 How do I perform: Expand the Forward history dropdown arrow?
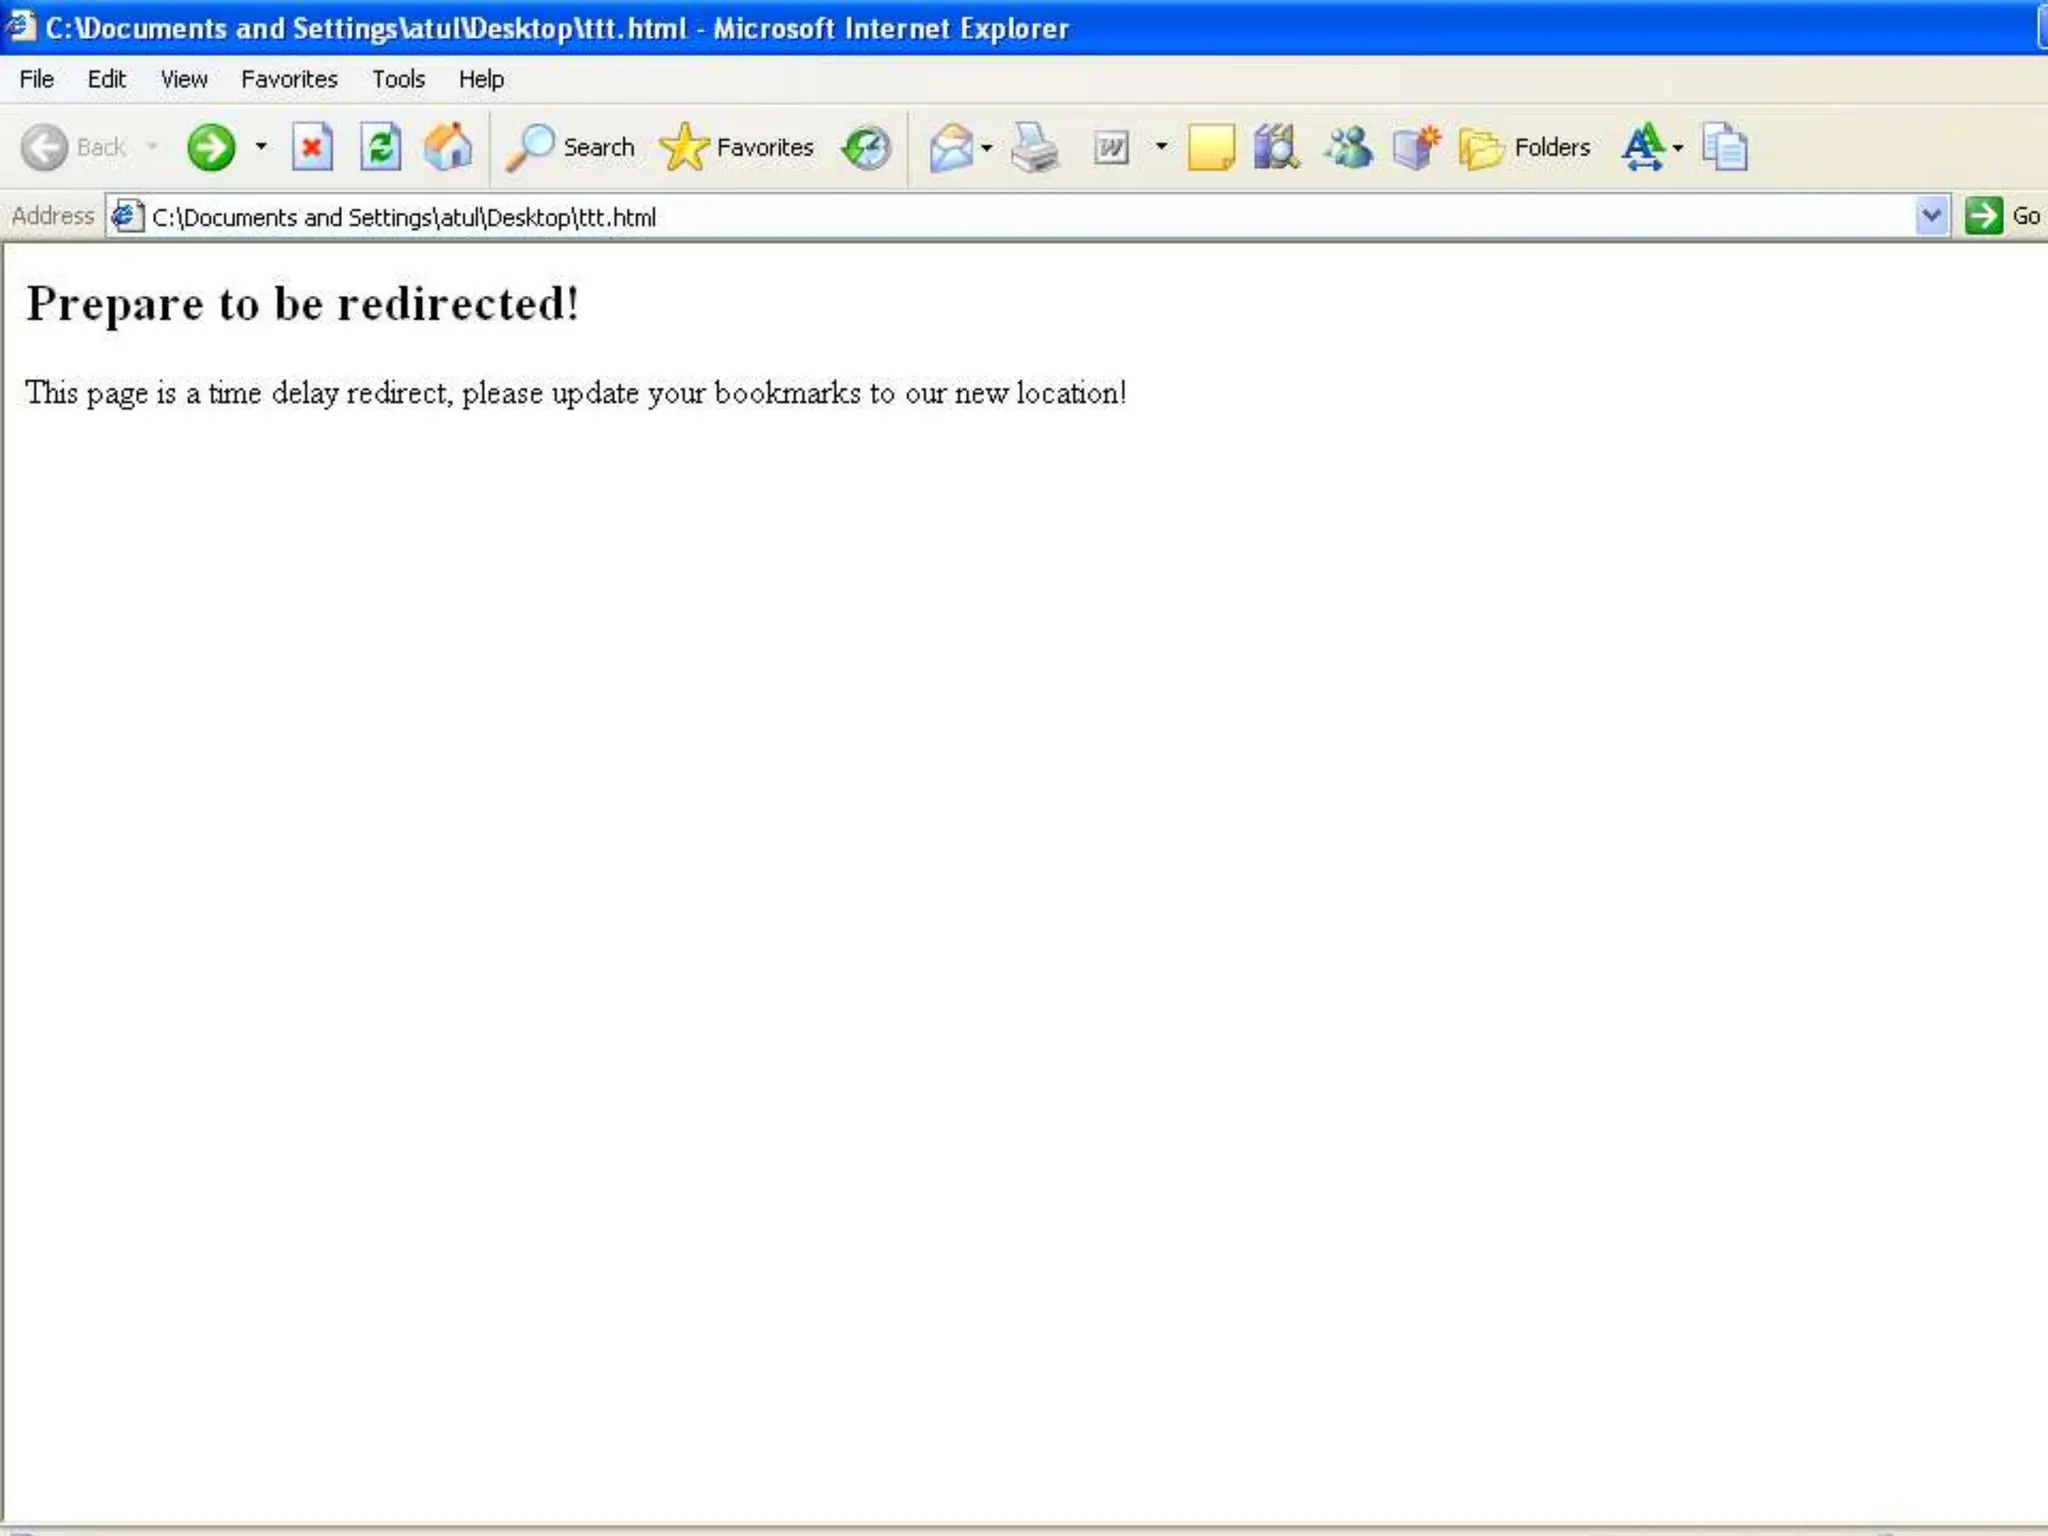(261, 147)
